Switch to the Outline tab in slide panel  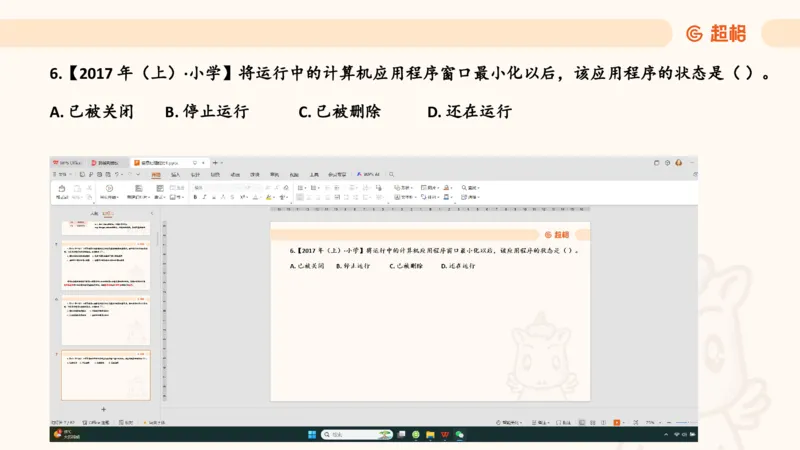click(x=94, y=213)
